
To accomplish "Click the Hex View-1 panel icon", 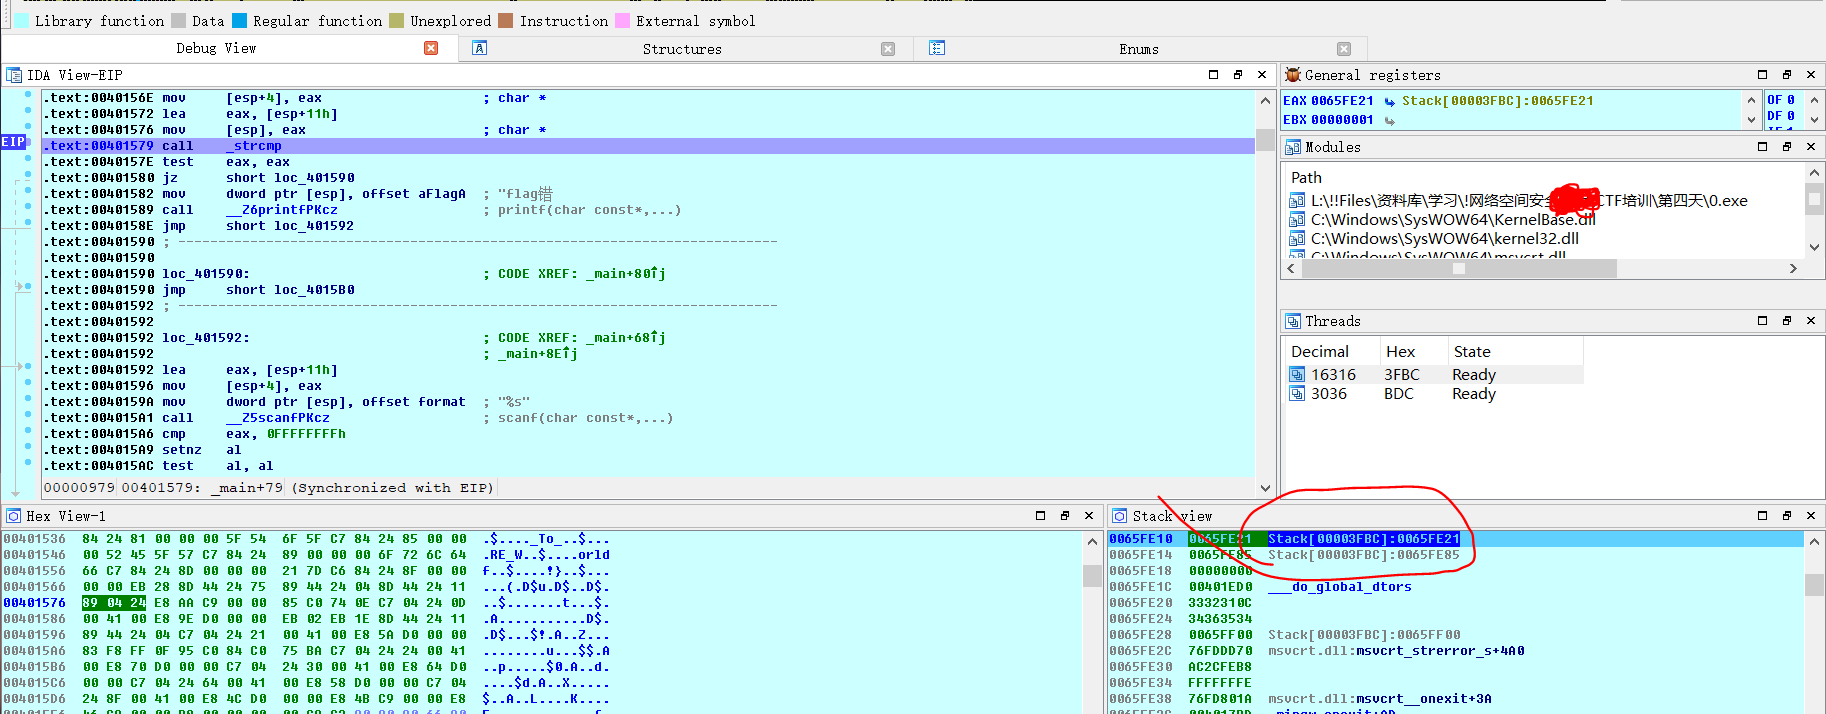I will [x=14, y=516].
